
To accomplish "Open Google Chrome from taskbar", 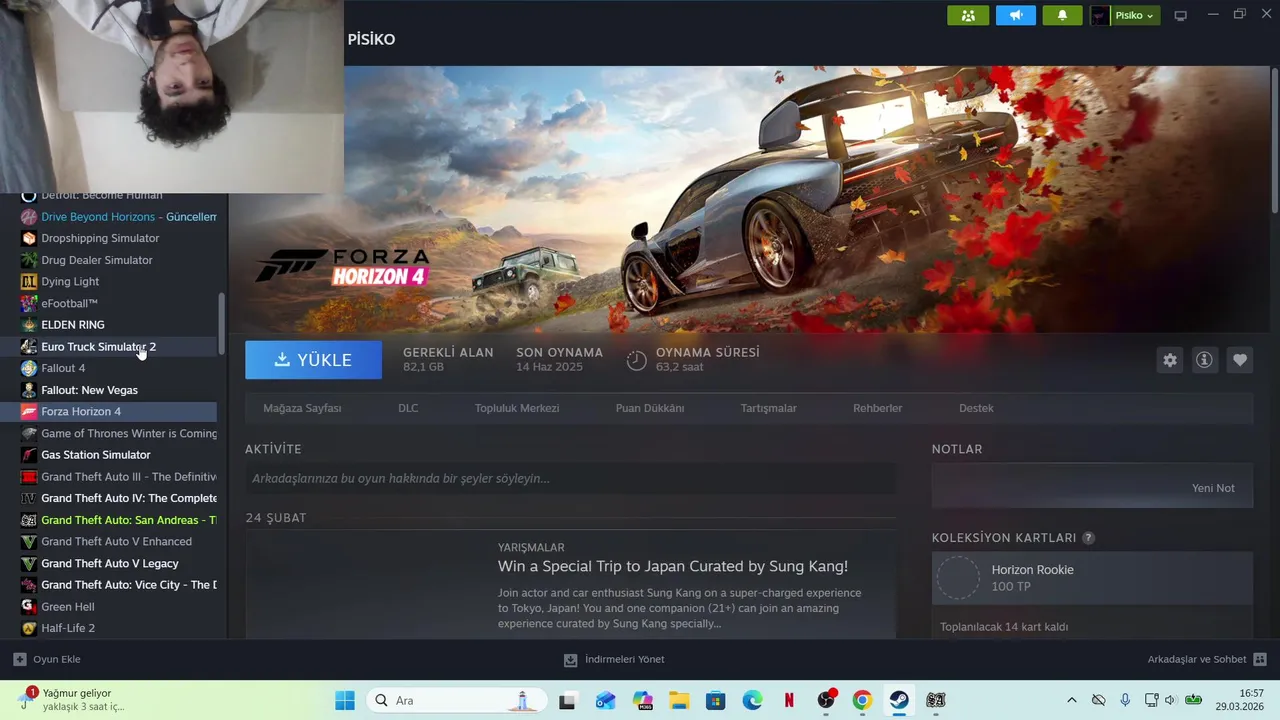I will point(862,700).
